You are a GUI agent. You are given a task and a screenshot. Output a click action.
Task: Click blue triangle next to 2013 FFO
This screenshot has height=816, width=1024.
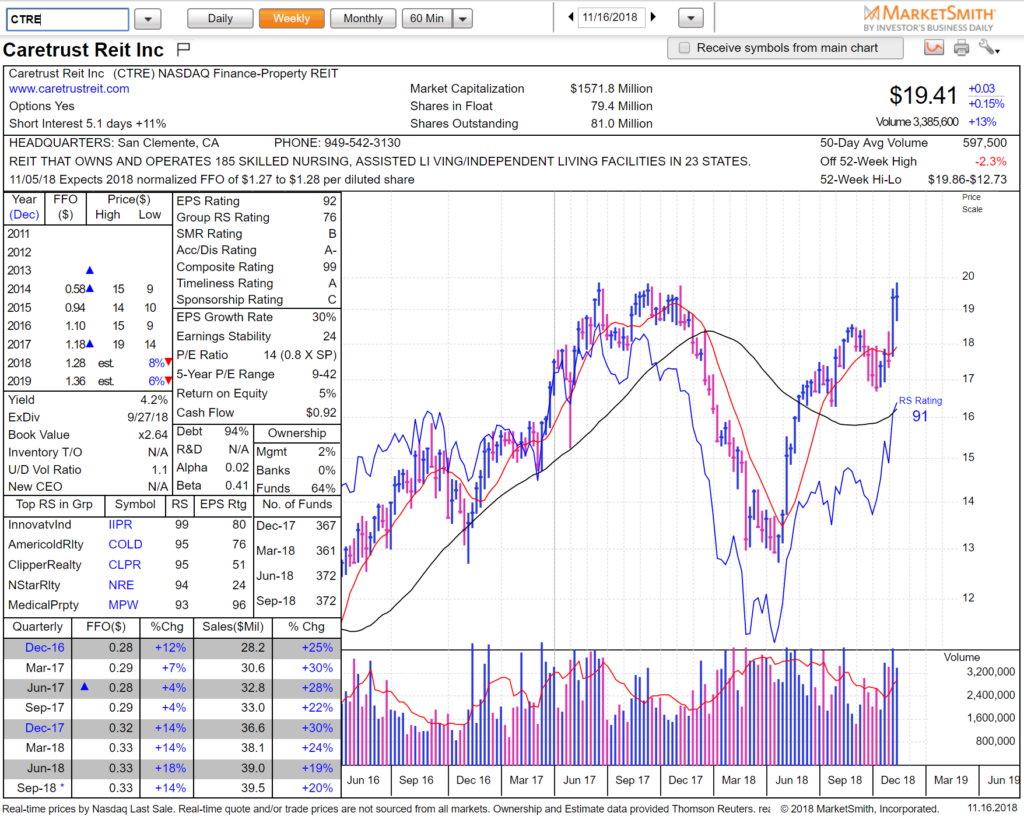[89, 270]
